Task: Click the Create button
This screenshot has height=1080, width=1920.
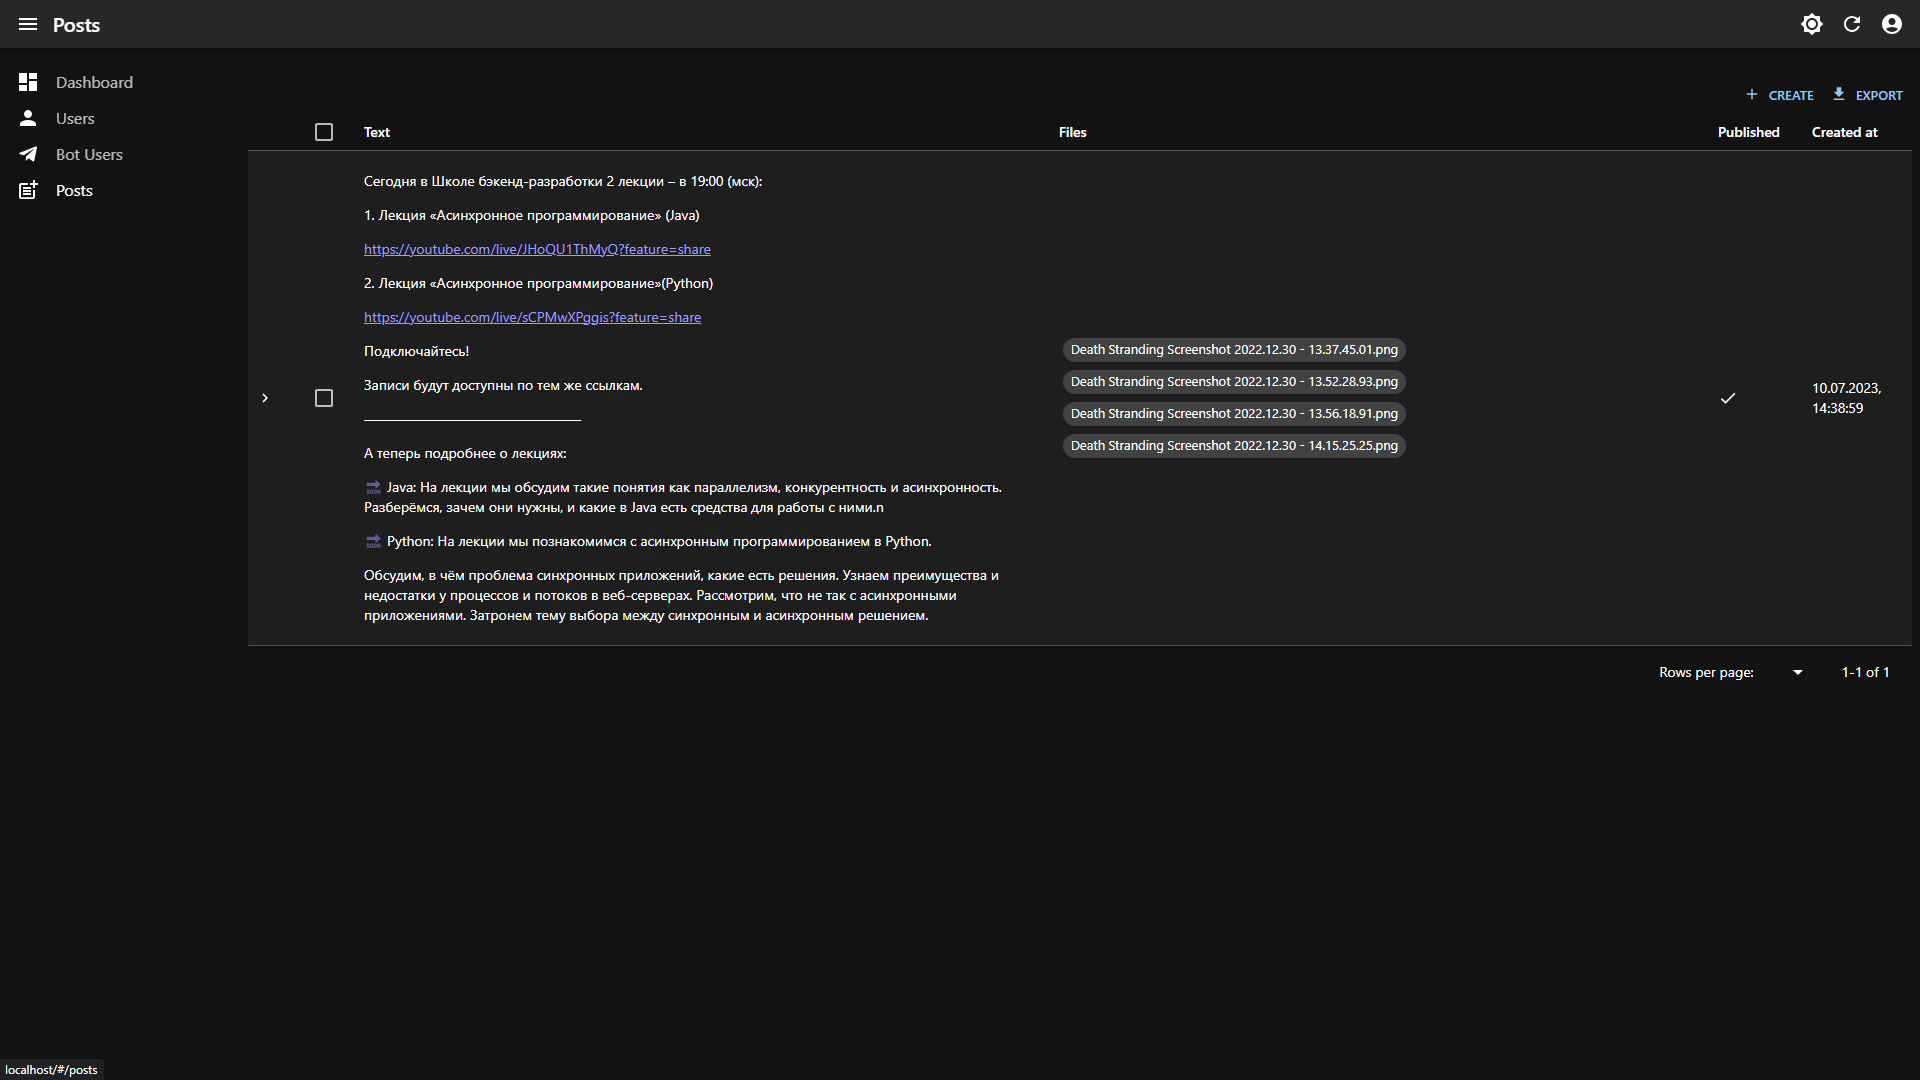Action: 1780,95
